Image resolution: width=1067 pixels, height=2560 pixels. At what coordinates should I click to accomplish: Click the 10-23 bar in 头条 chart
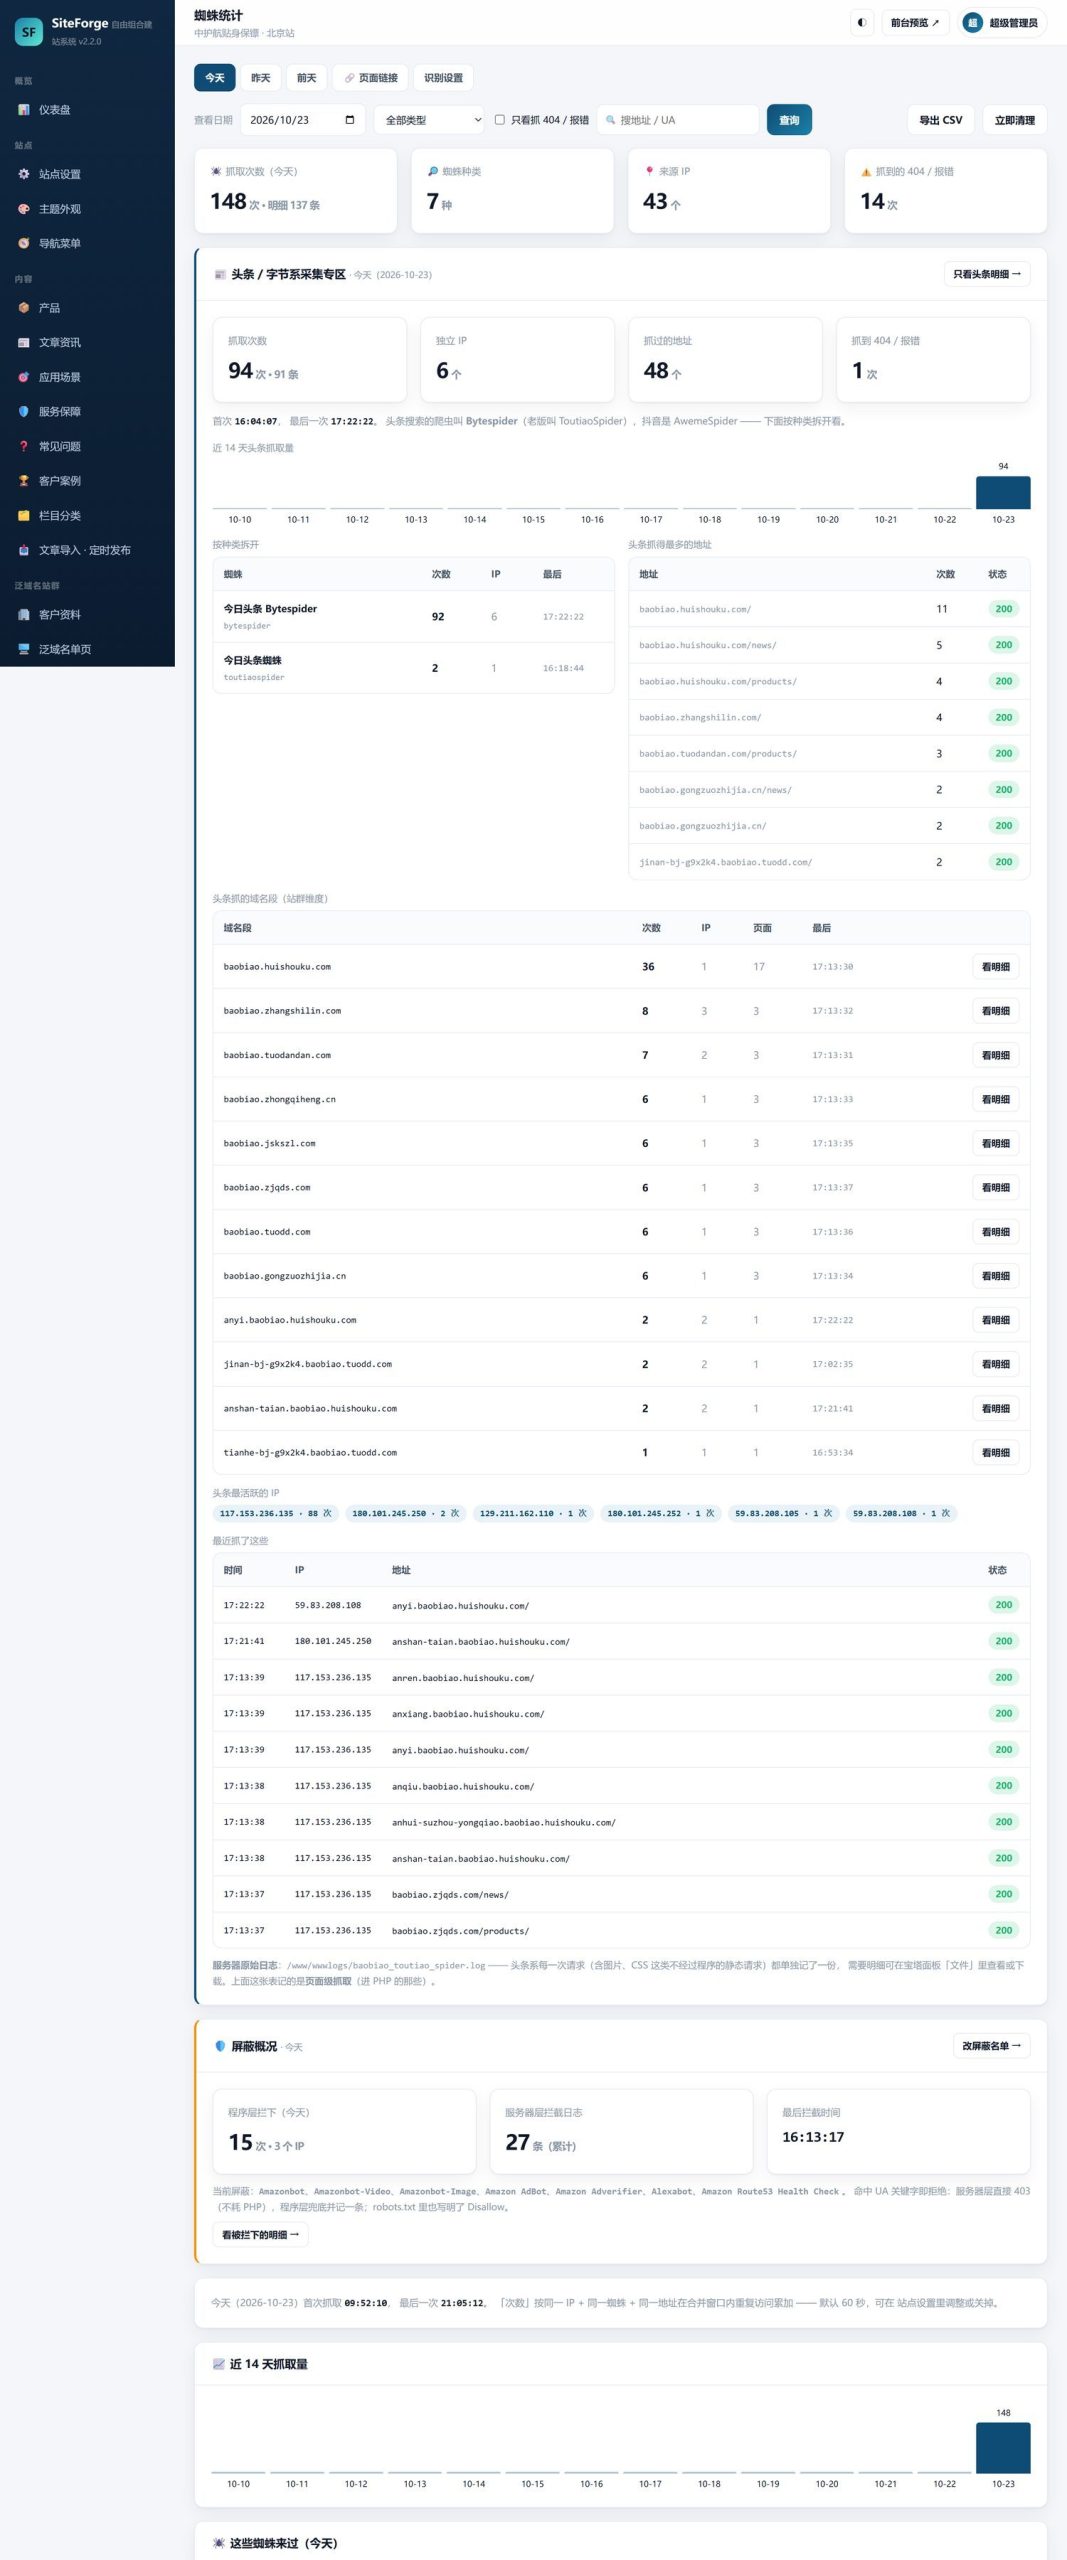point(1003,492)
